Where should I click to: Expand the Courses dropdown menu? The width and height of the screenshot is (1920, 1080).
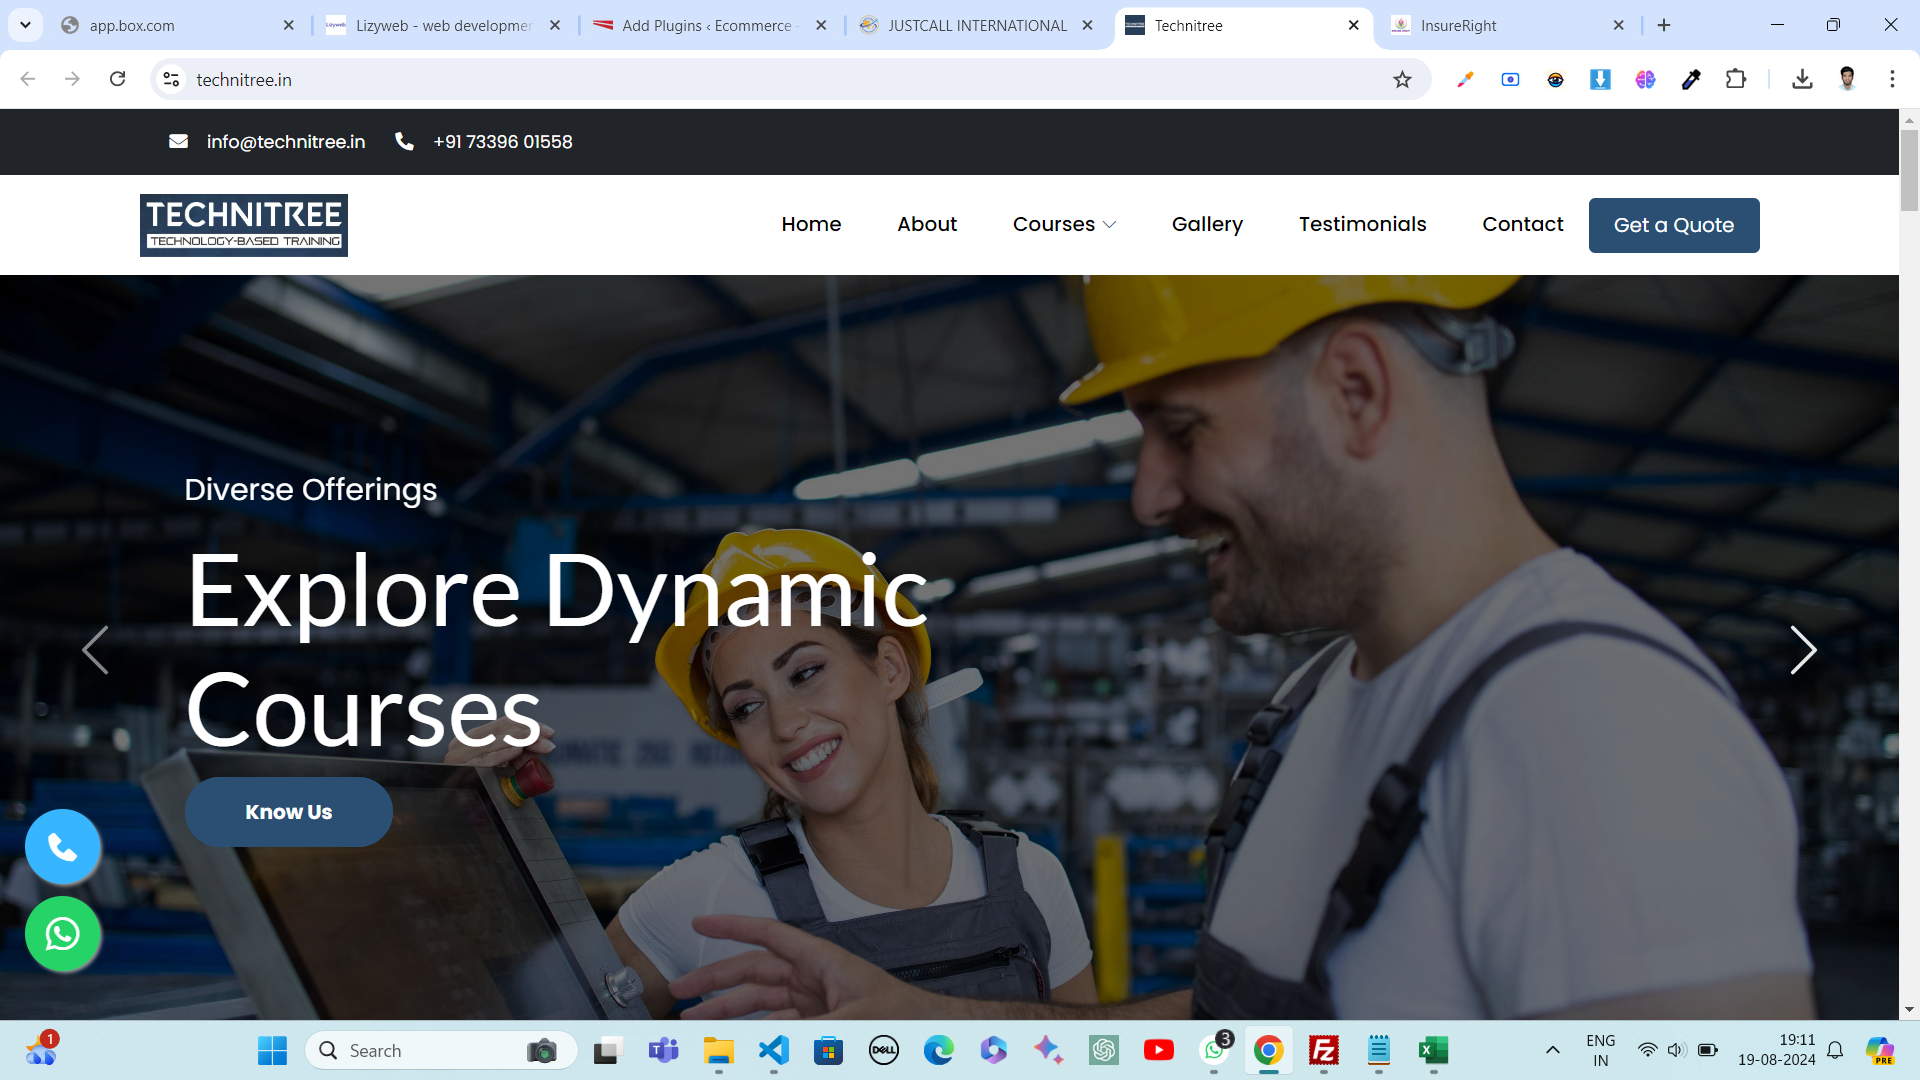1064,224
